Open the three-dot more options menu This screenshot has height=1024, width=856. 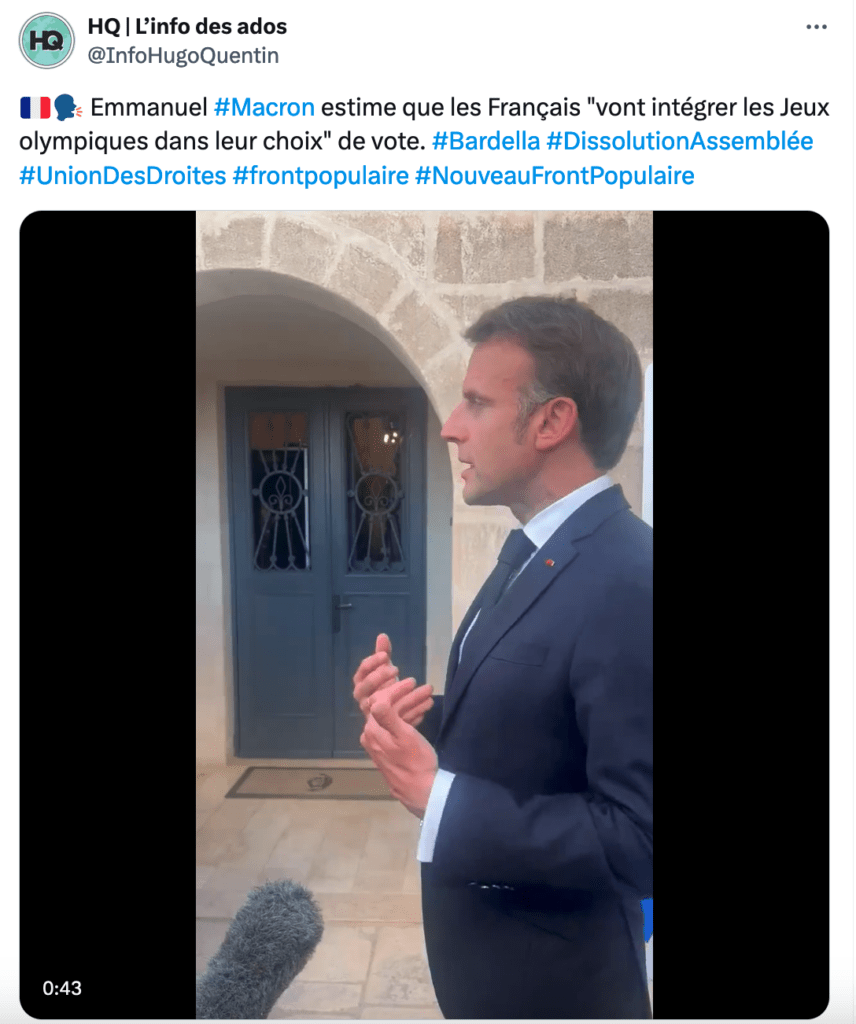click(x=816, y=27)
